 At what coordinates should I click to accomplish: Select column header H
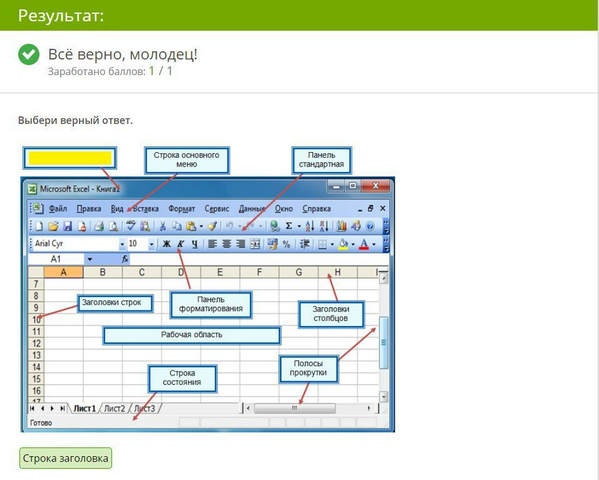338,272
